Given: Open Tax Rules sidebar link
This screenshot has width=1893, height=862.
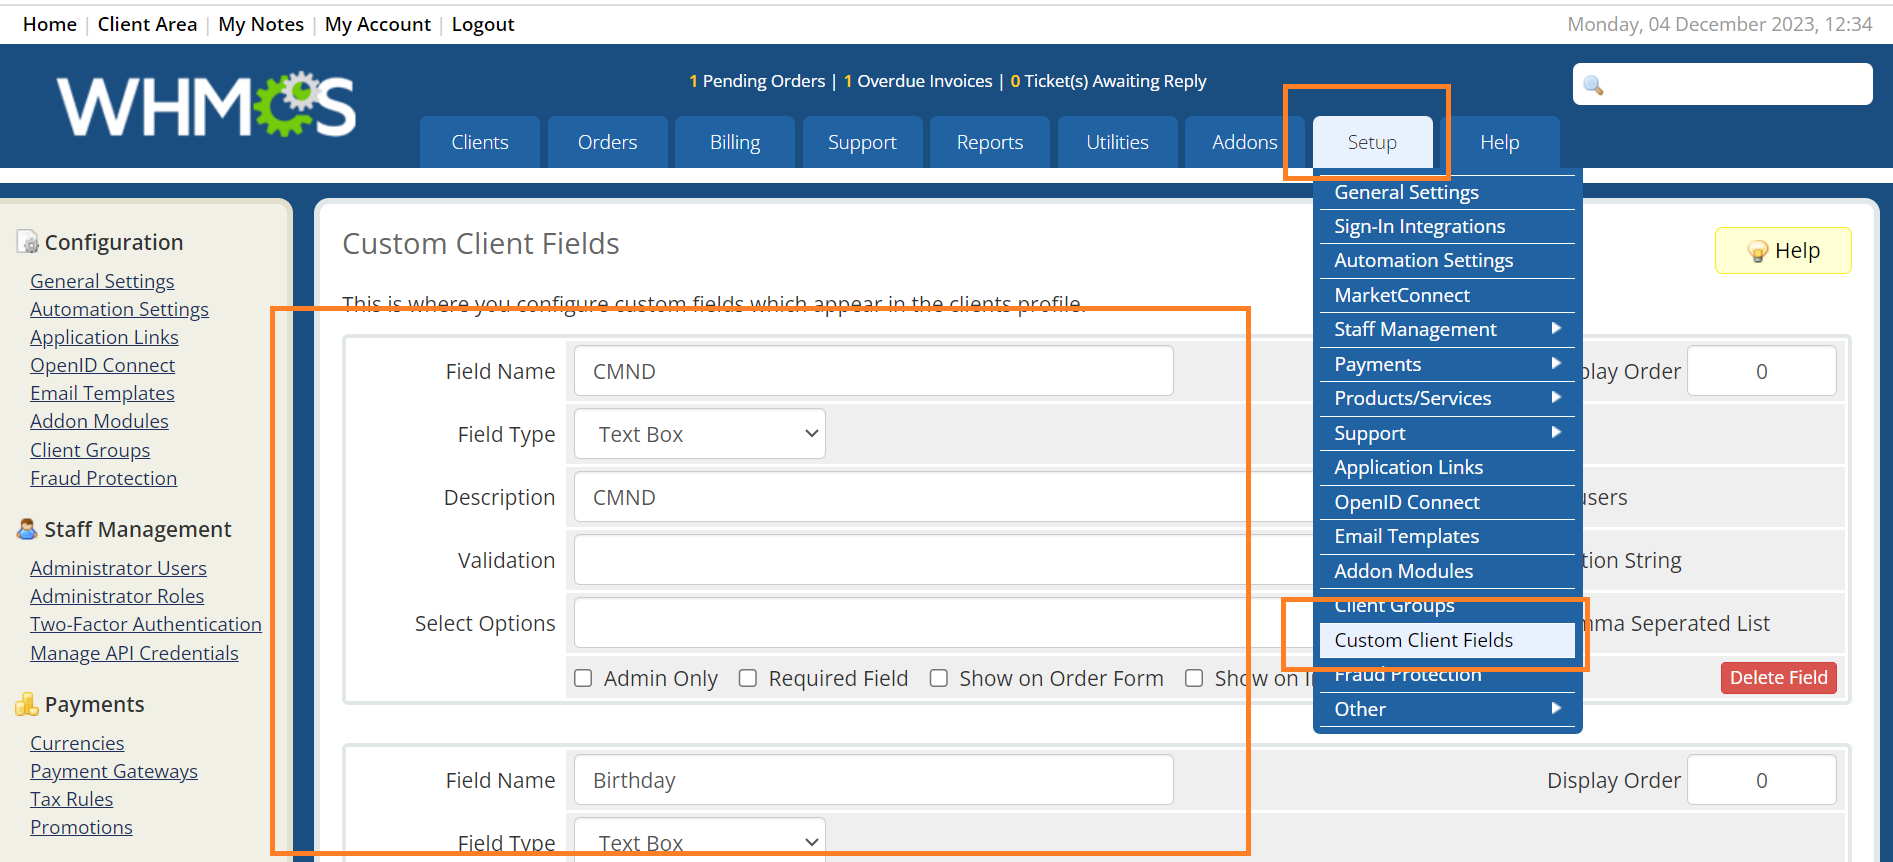Looking at the screenshot, I should (71, 799).
